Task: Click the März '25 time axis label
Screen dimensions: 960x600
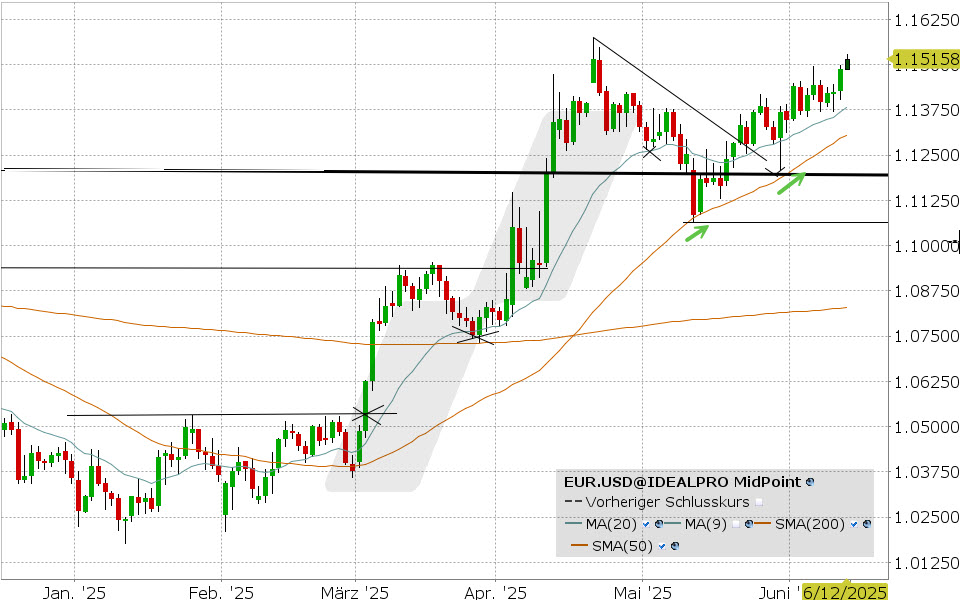Action: click(355, 592)
